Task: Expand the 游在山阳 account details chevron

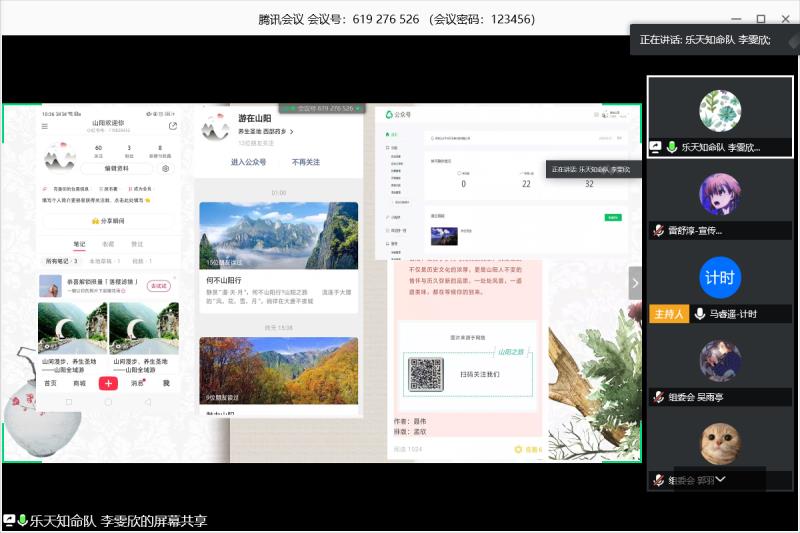Action: (293, 131)
